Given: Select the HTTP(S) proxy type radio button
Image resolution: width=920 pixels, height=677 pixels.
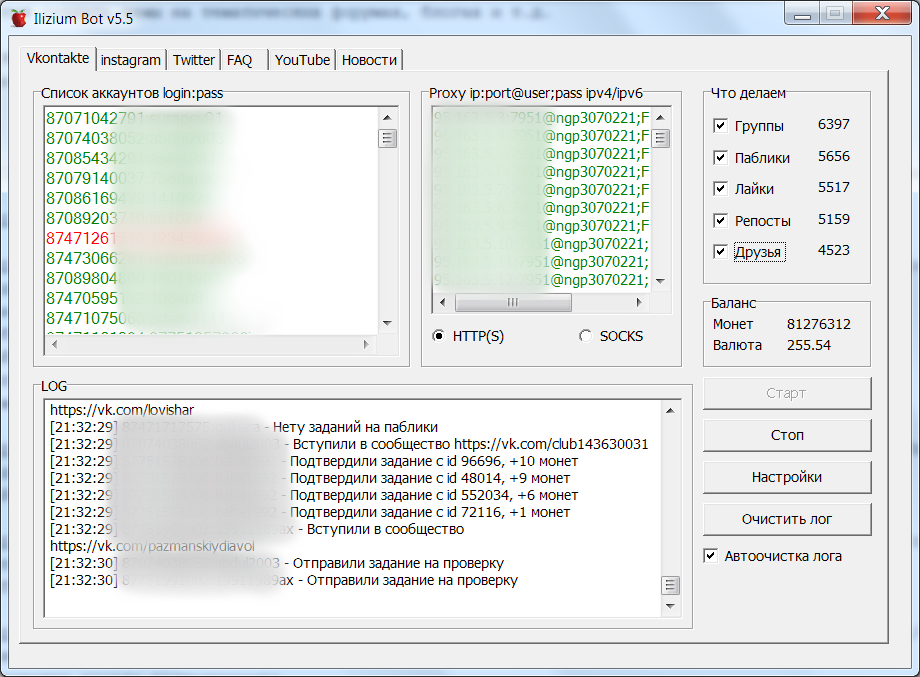Looking at the screenshot, I should tap(438, 336).
